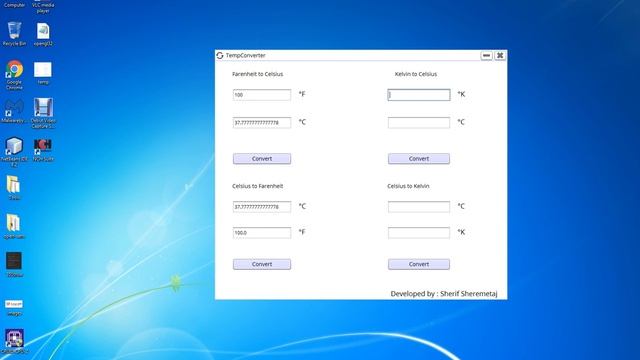Image resolution: width=640 pixels, height=360 pixels.
Task: Click the 'Celsius to Farenheit' heading
Action: [x=258, y=186]
